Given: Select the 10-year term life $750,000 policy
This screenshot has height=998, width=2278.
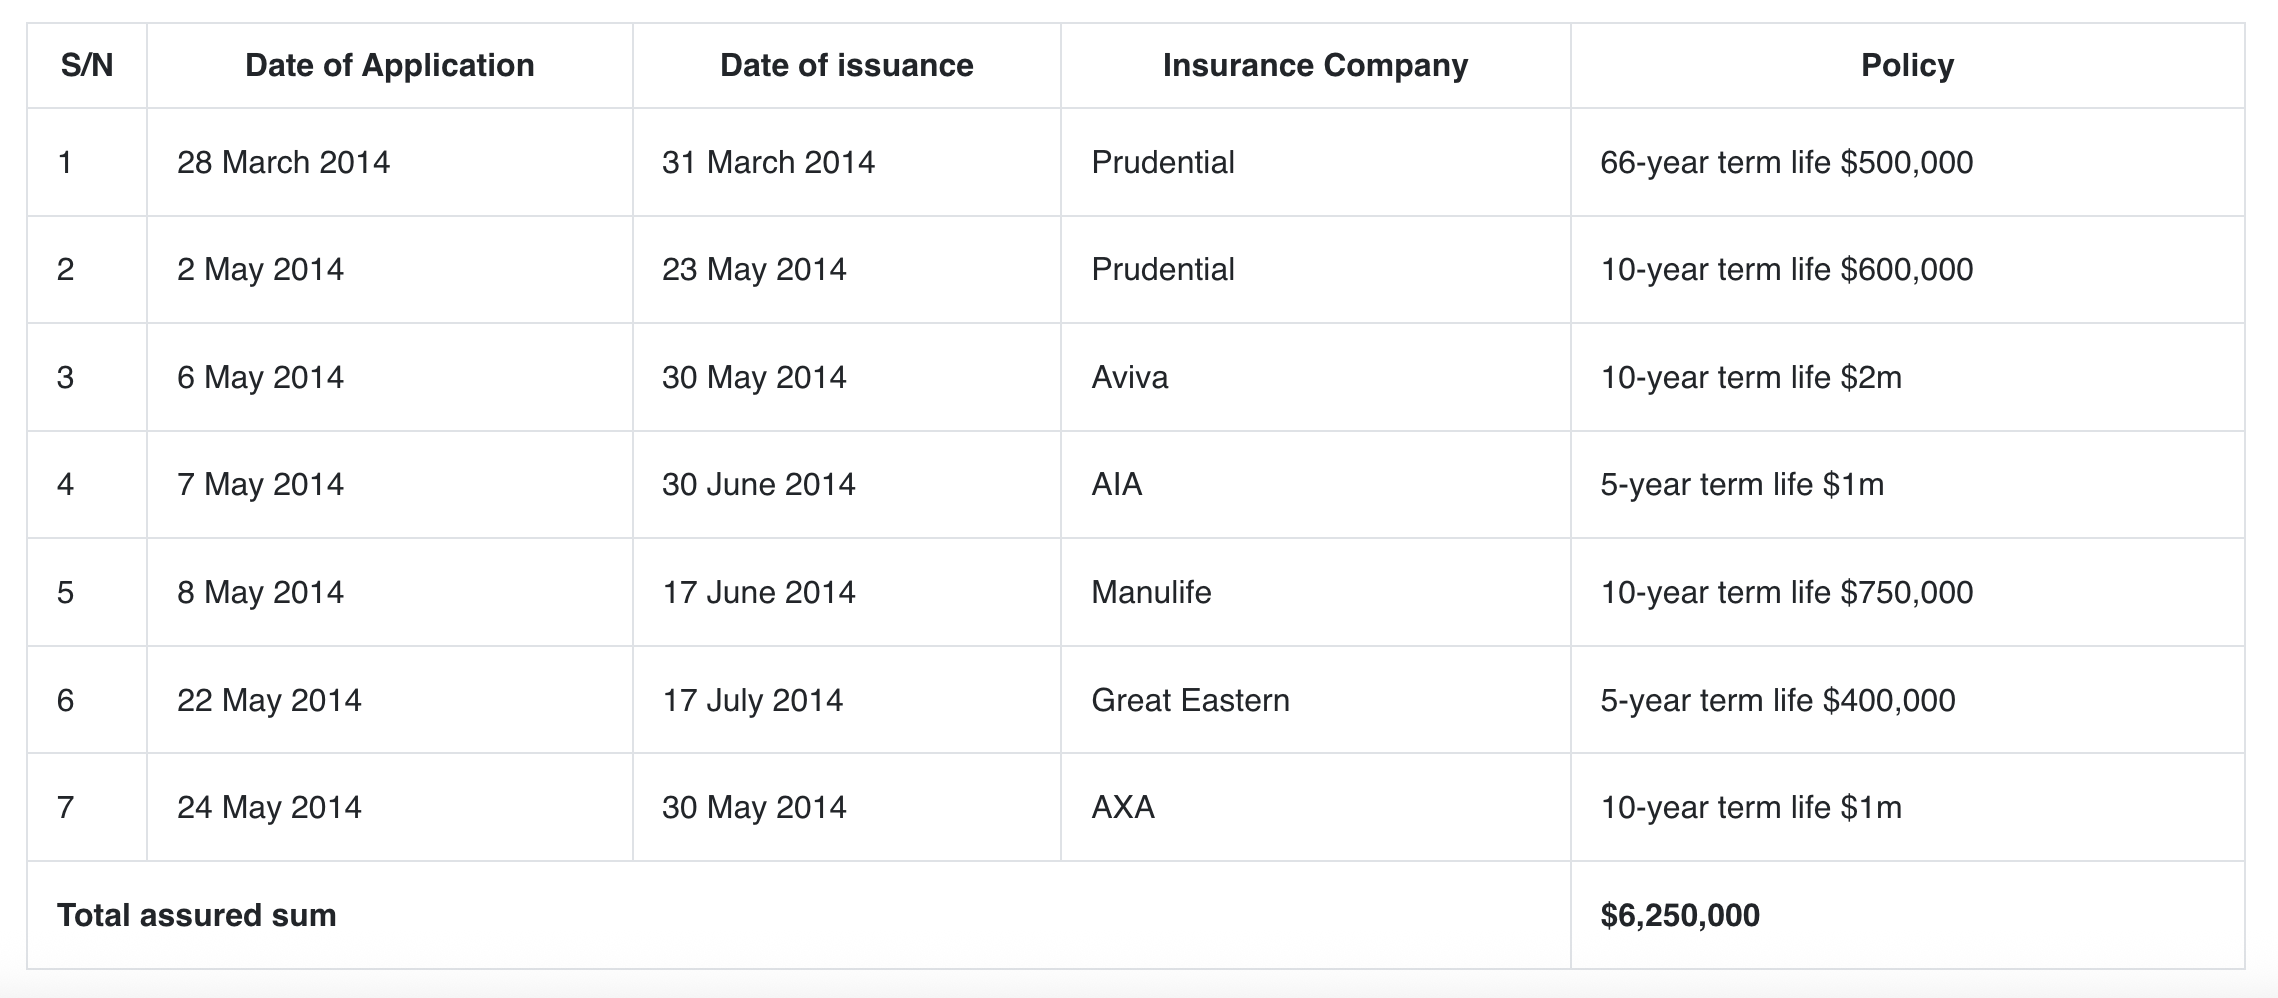Looking at the screenshot, I should [x=1786, y=592].
